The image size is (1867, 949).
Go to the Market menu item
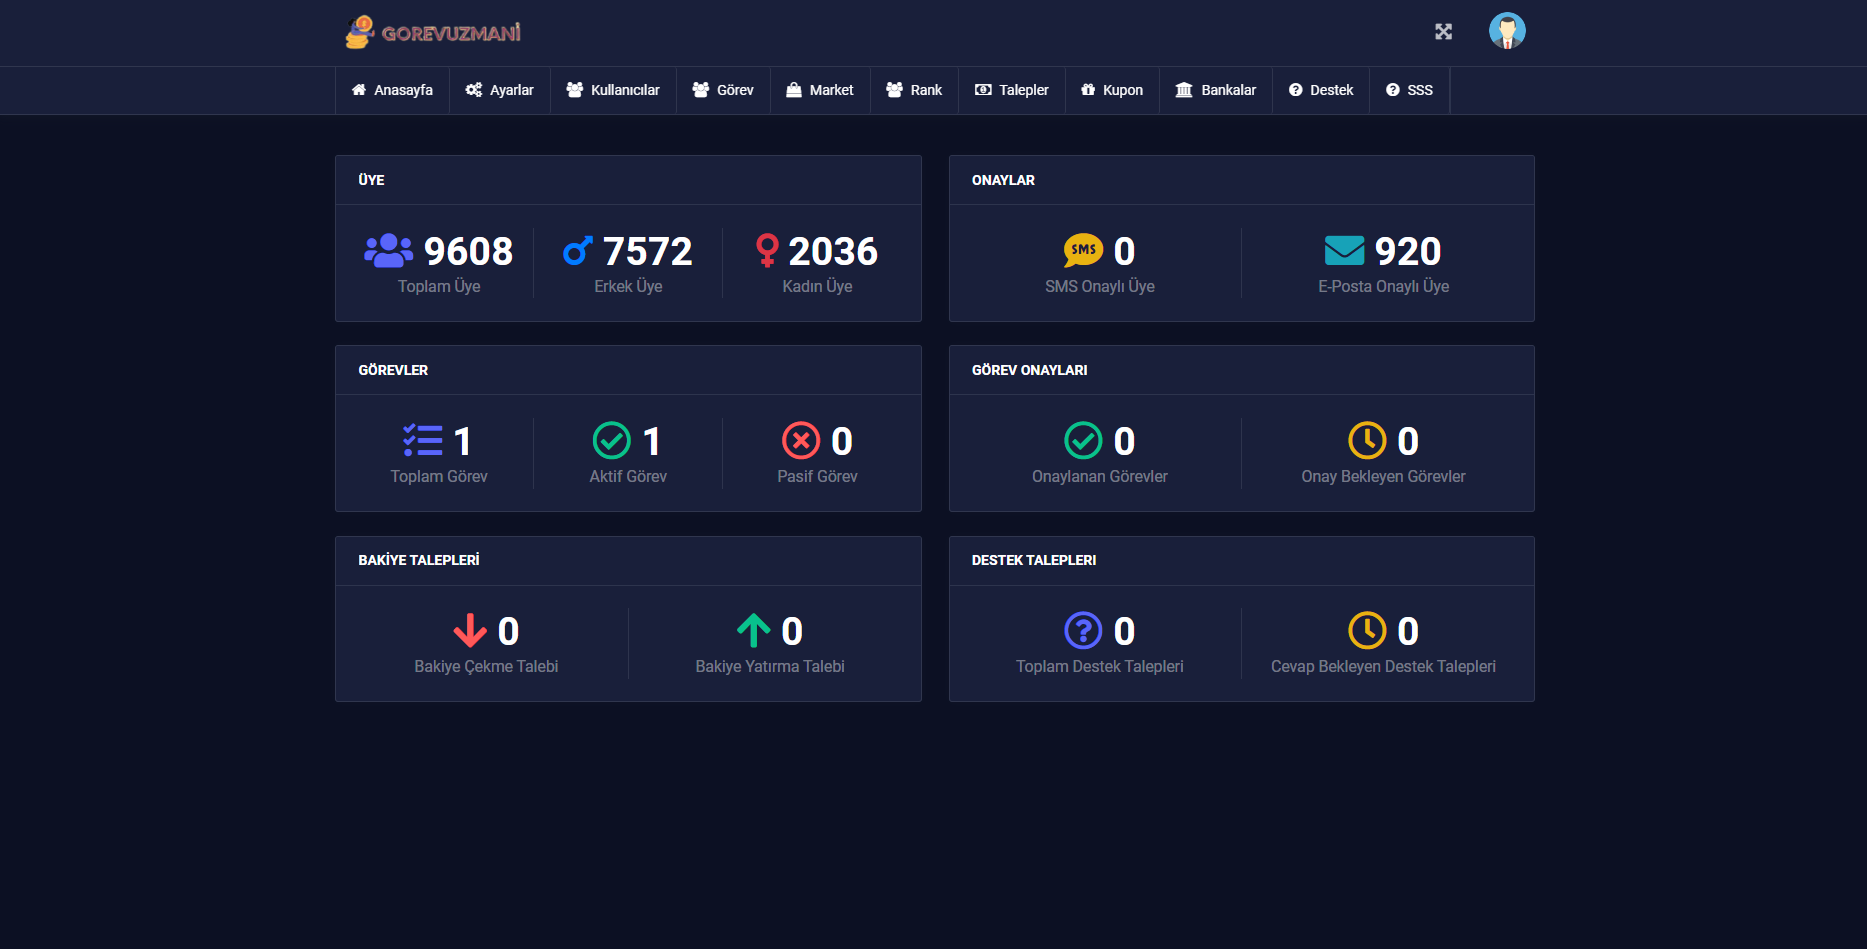(x=820, y=90)
